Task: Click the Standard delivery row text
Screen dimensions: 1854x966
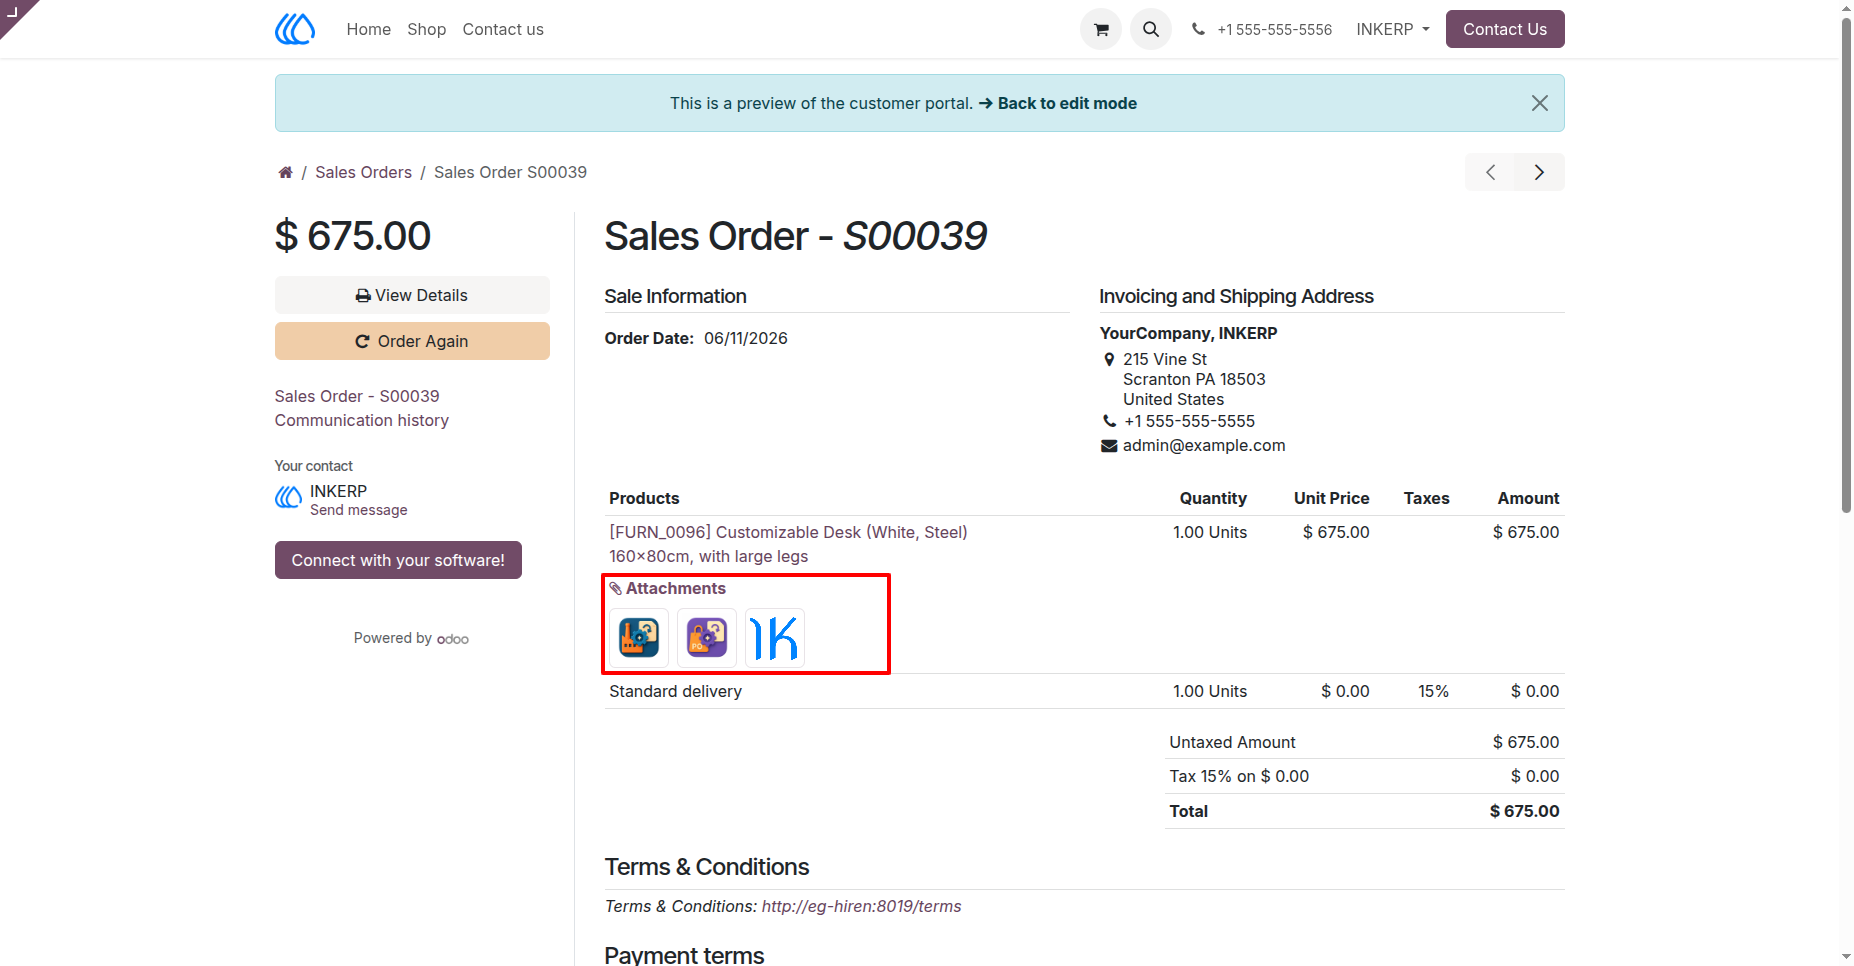Action: pyautogui.click(x=675, y=691)
